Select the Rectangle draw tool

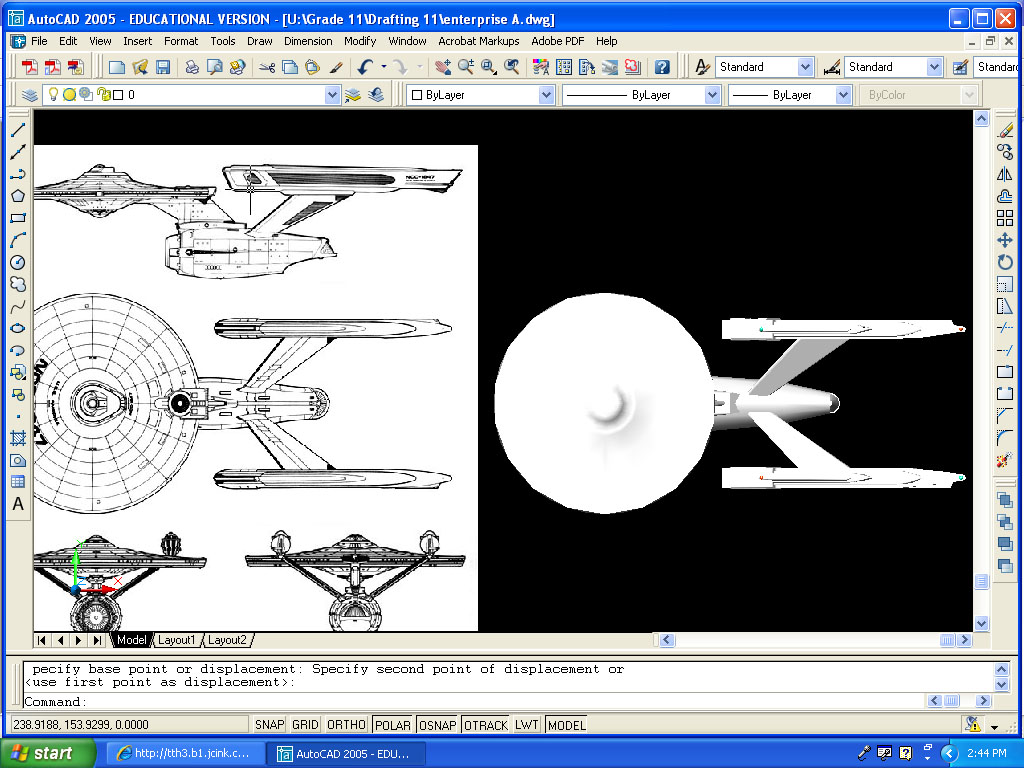[x=18, y=218]
